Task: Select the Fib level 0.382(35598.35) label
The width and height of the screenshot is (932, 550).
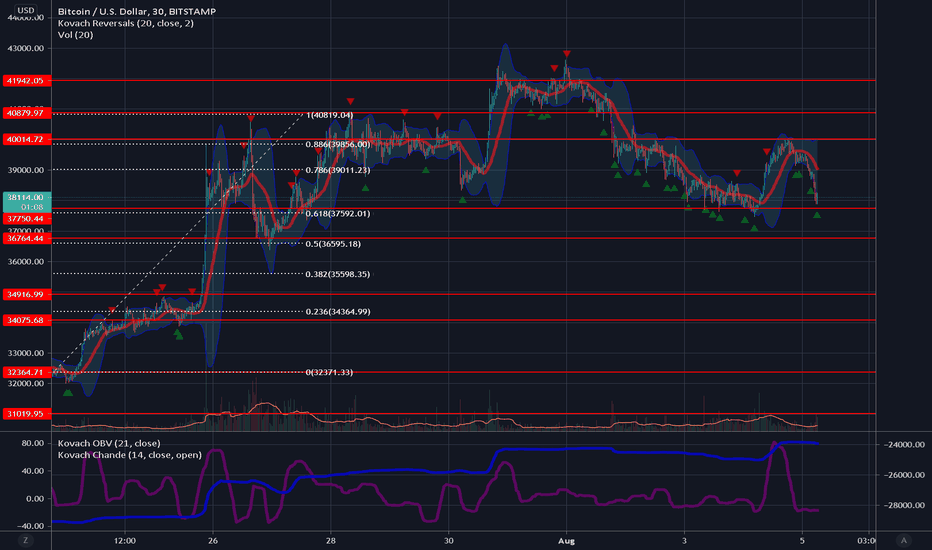Action: tap(338, 274)
